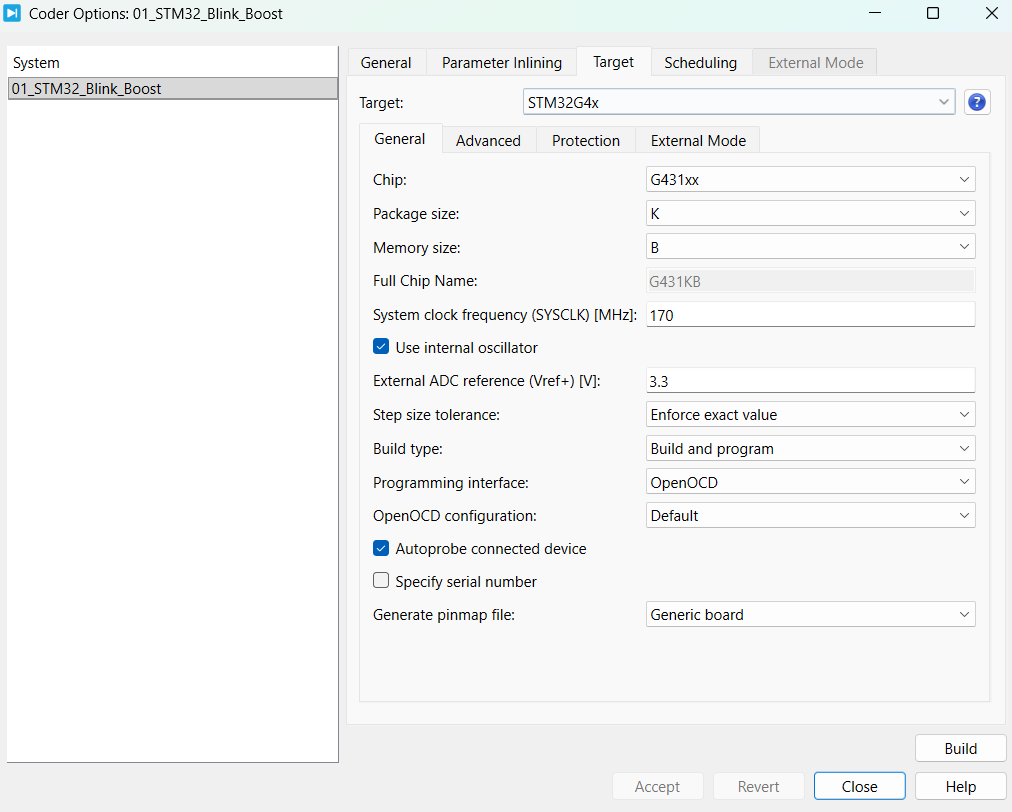Disable Autoprobe connected device
Image resolution: width=1012 pixels, height=812 pixels.
(381, 548)
